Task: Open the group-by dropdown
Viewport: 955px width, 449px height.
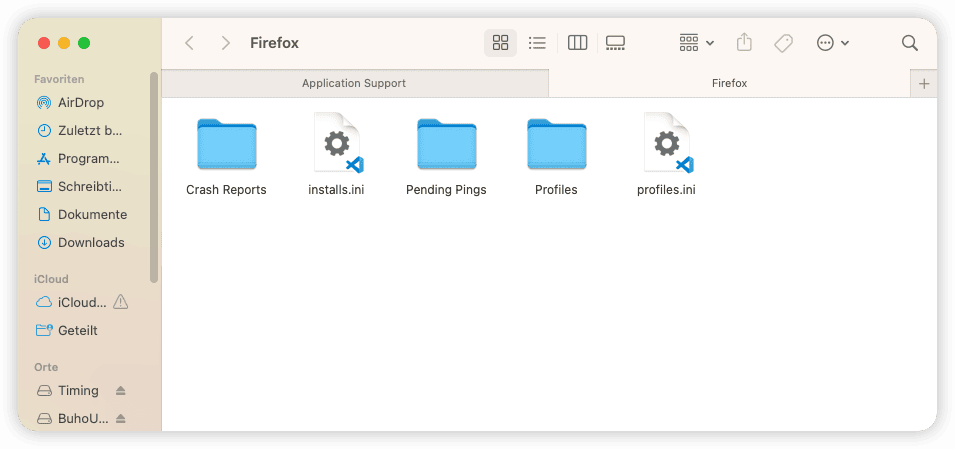Action: 697,43
